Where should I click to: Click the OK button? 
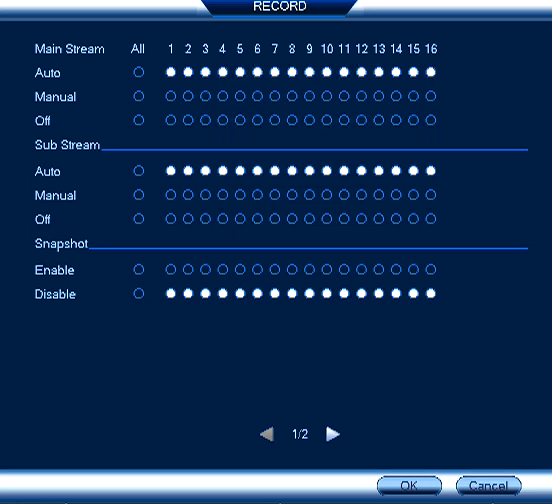[x=409, y=486]
